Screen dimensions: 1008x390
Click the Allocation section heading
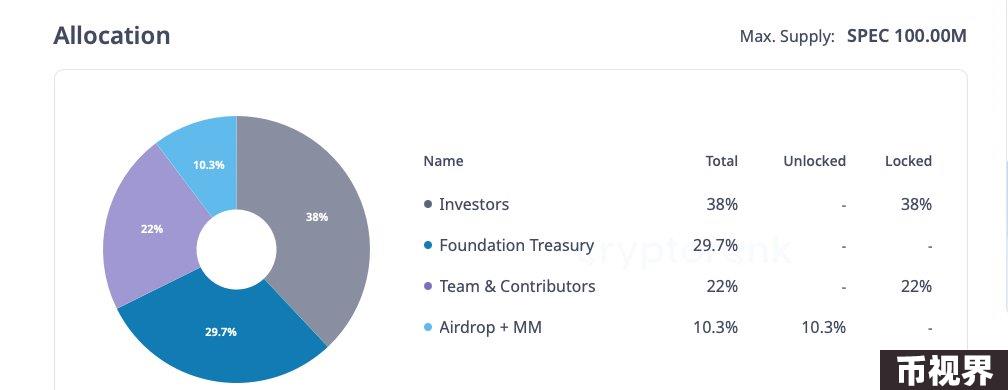(112, 35)
